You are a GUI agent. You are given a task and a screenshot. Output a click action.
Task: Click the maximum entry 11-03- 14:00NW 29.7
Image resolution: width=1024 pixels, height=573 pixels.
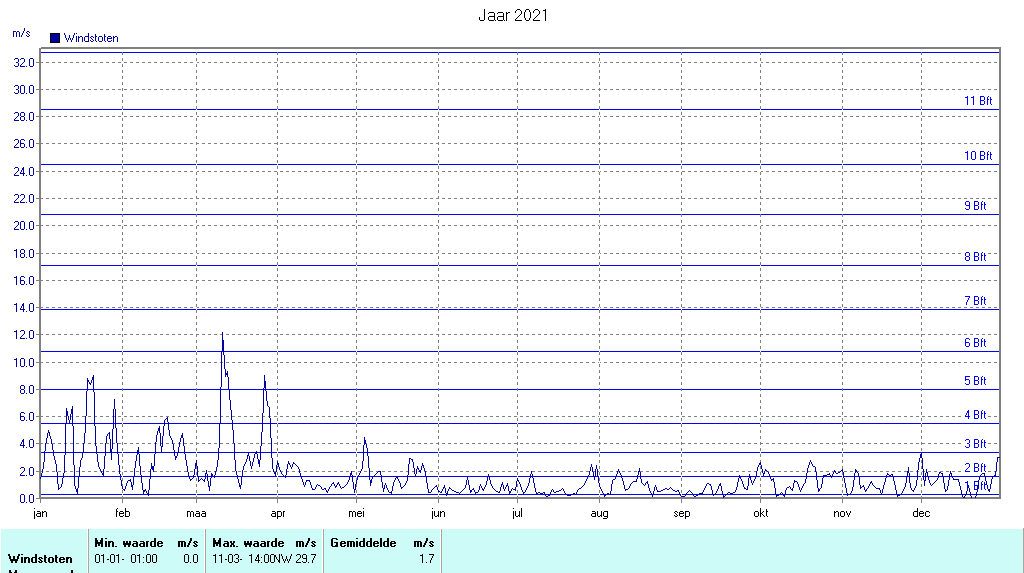pyautogui.click(x=264, y=559)
